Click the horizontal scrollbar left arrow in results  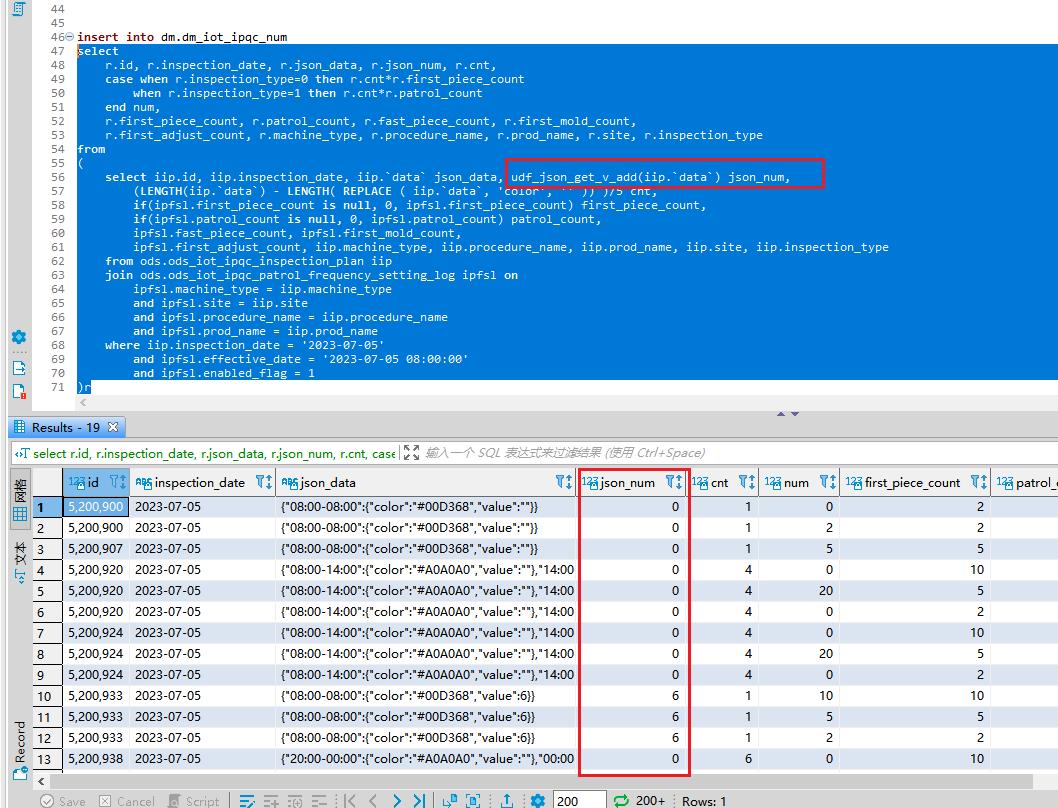(41, 780)
